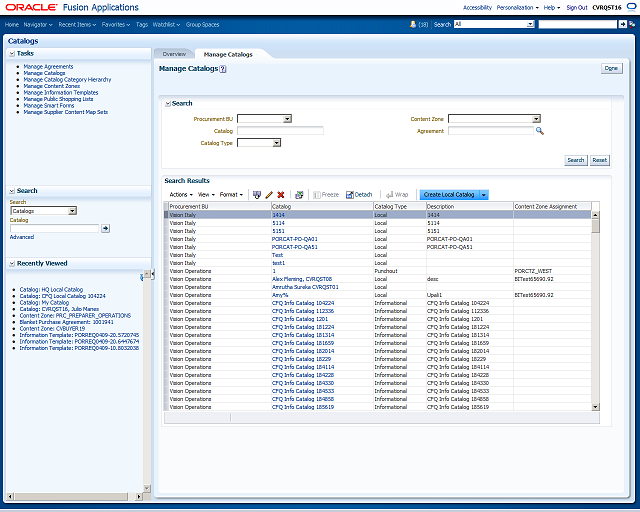The height and width of the screenshot is (512, 640).
Task: Open the Format menu
Action: tap(231, 195)
